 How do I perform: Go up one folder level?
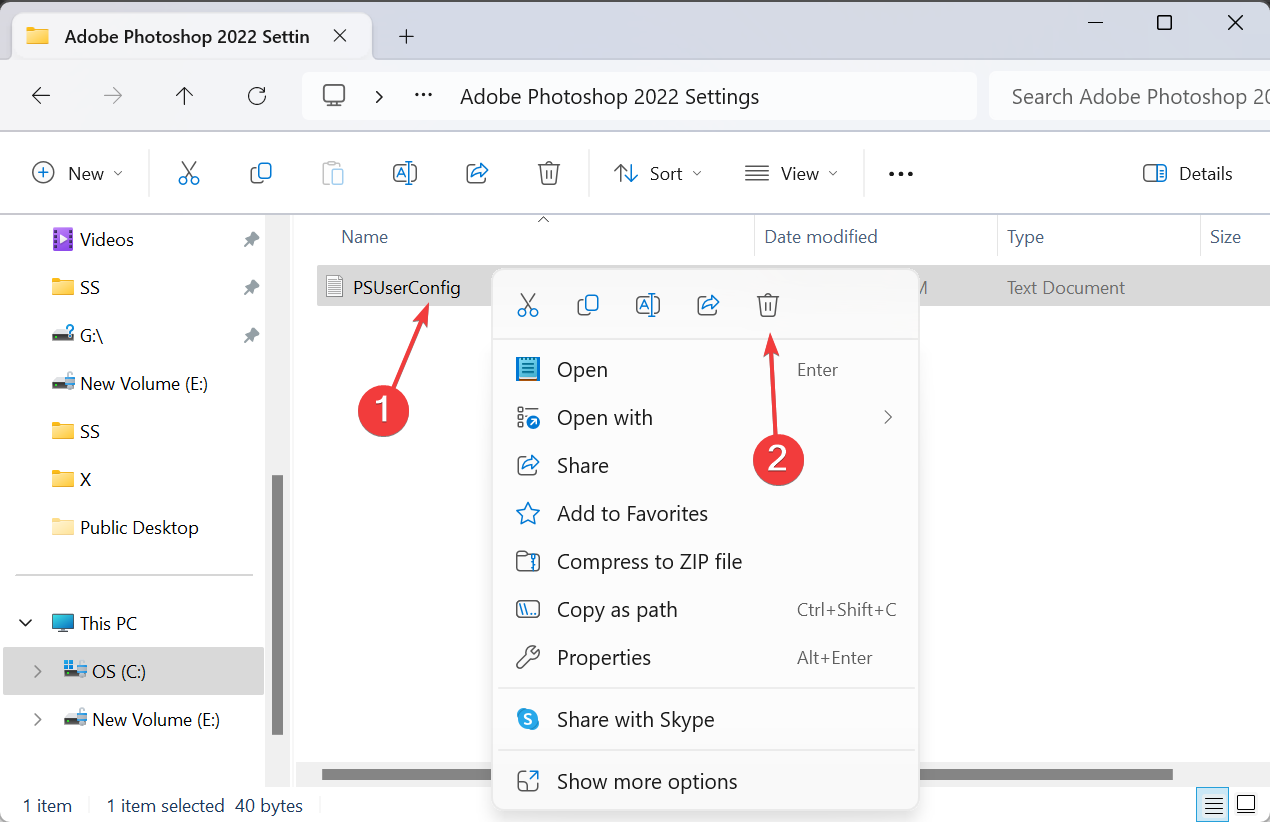tap(185, 96)
